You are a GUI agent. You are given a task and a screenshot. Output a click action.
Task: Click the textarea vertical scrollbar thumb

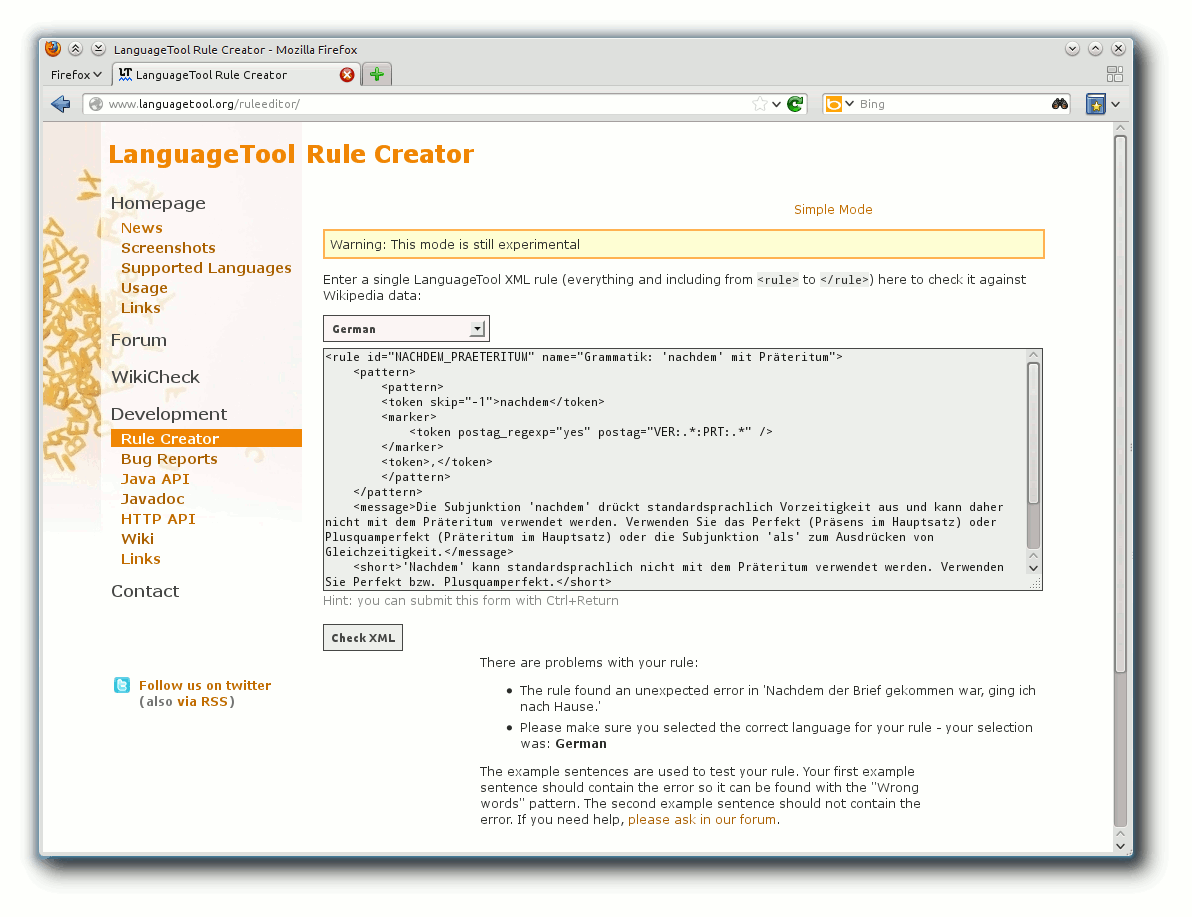click(x=1033, y=433)
